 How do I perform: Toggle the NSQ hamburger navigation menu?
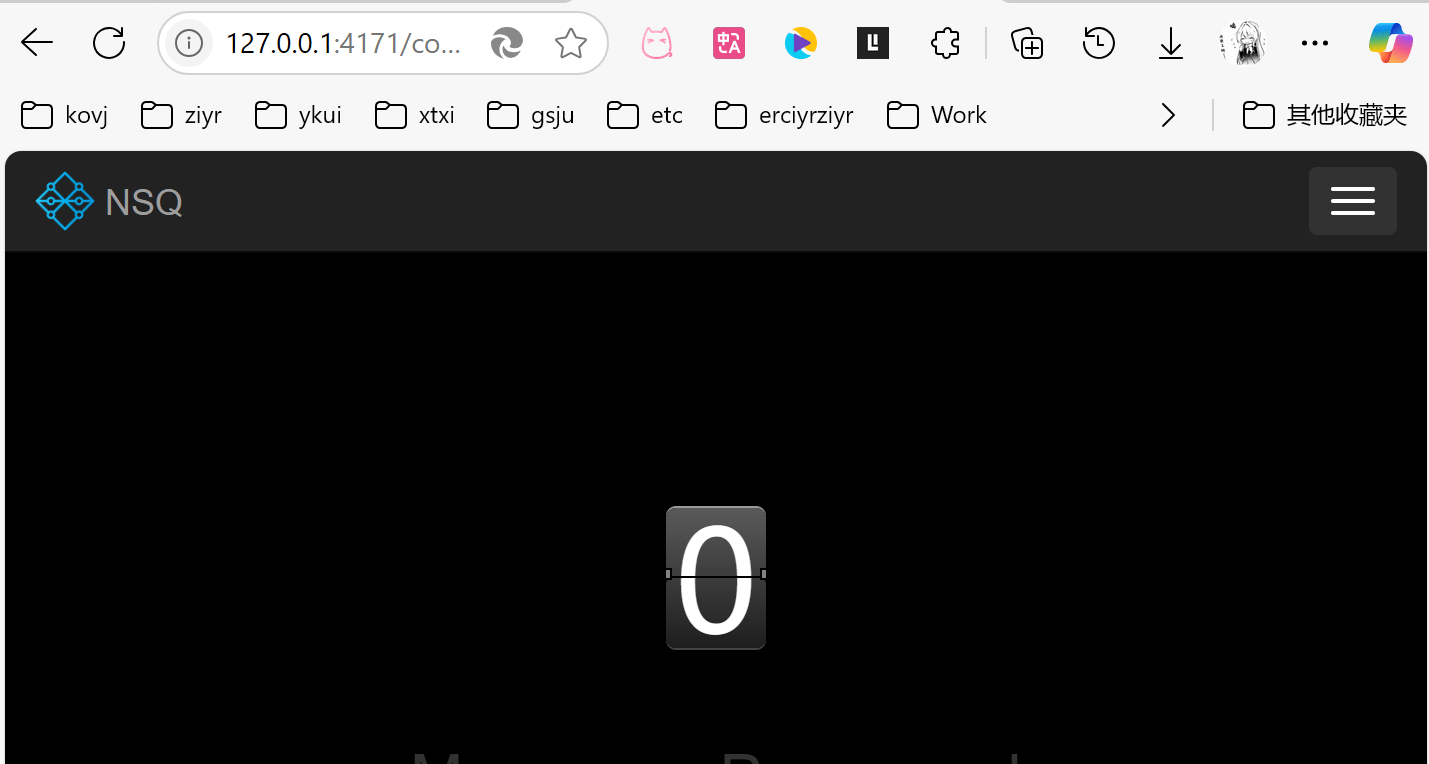coord(1353,201)
